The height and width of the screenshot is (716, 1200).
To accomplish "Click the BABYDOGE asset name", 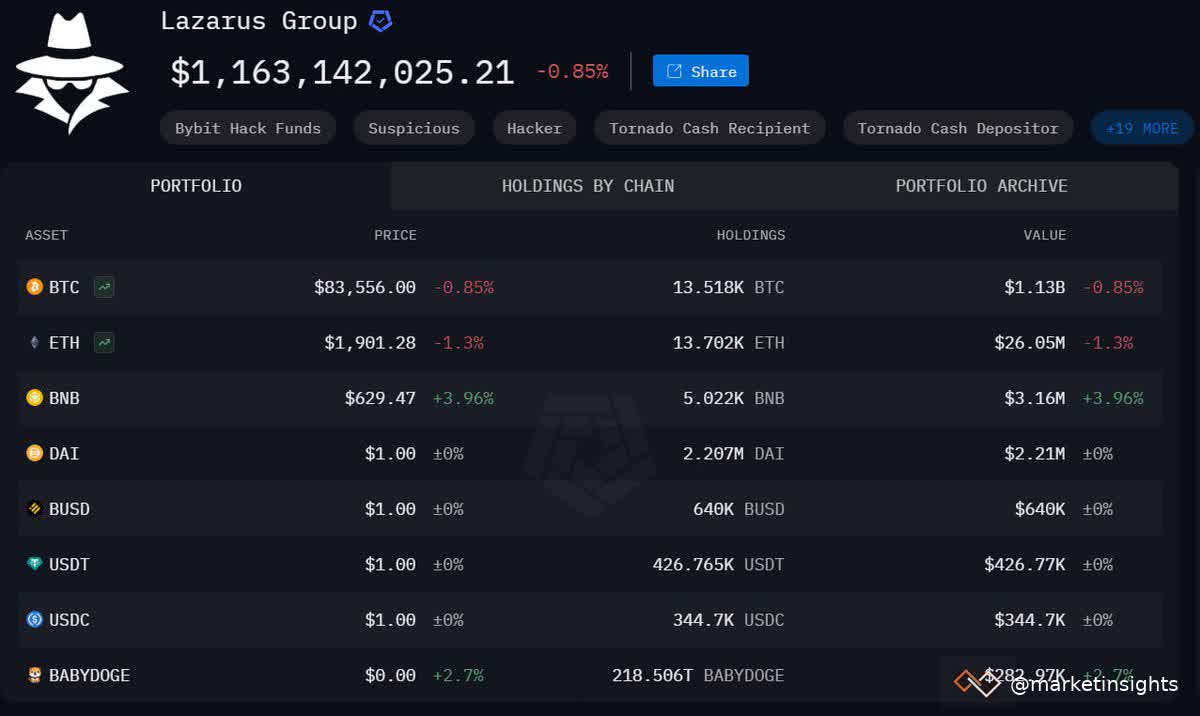I will tap(89, 676).
